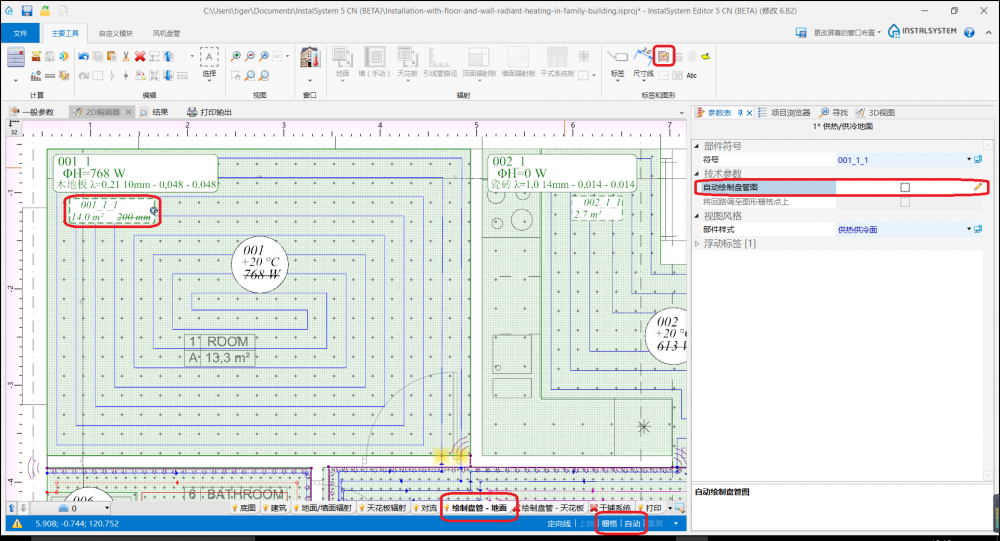Expand the 浮动标签 [1] section
Screen dimensions: 1000x541
[x=698, y=243]
